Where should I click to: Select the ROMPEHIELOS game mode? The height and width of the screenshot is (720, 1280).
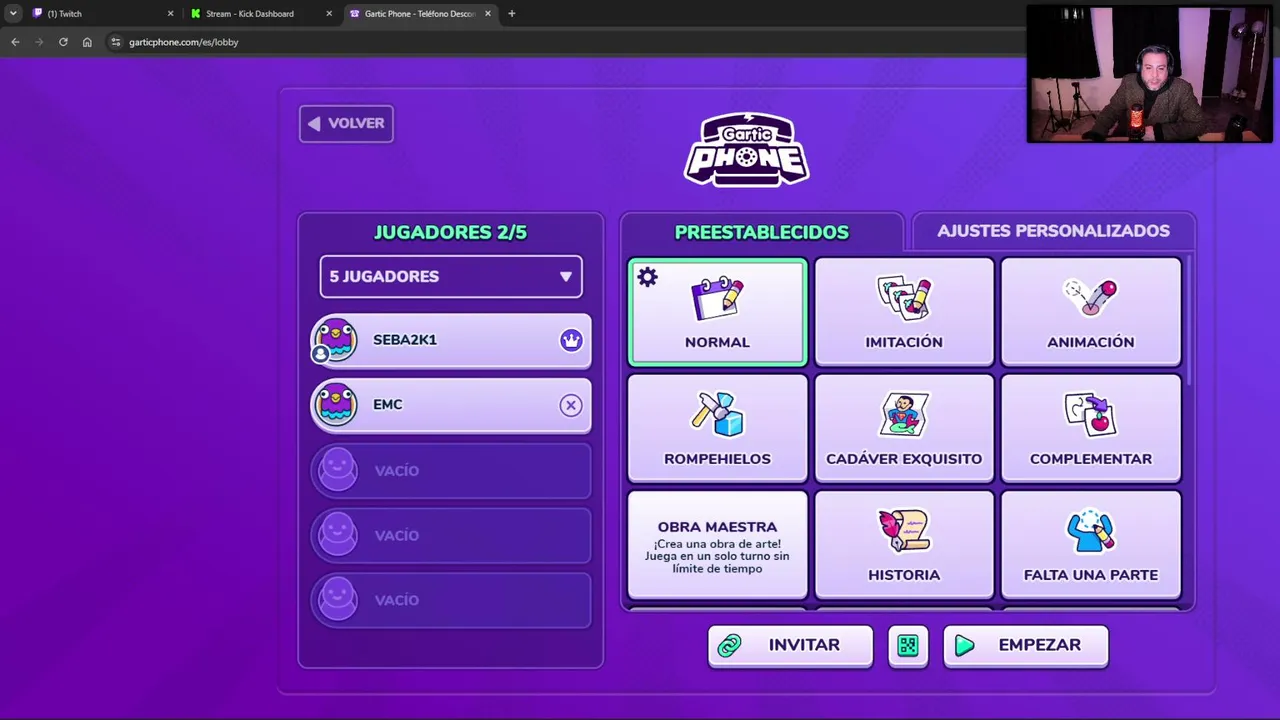click(x=717, y=429)
